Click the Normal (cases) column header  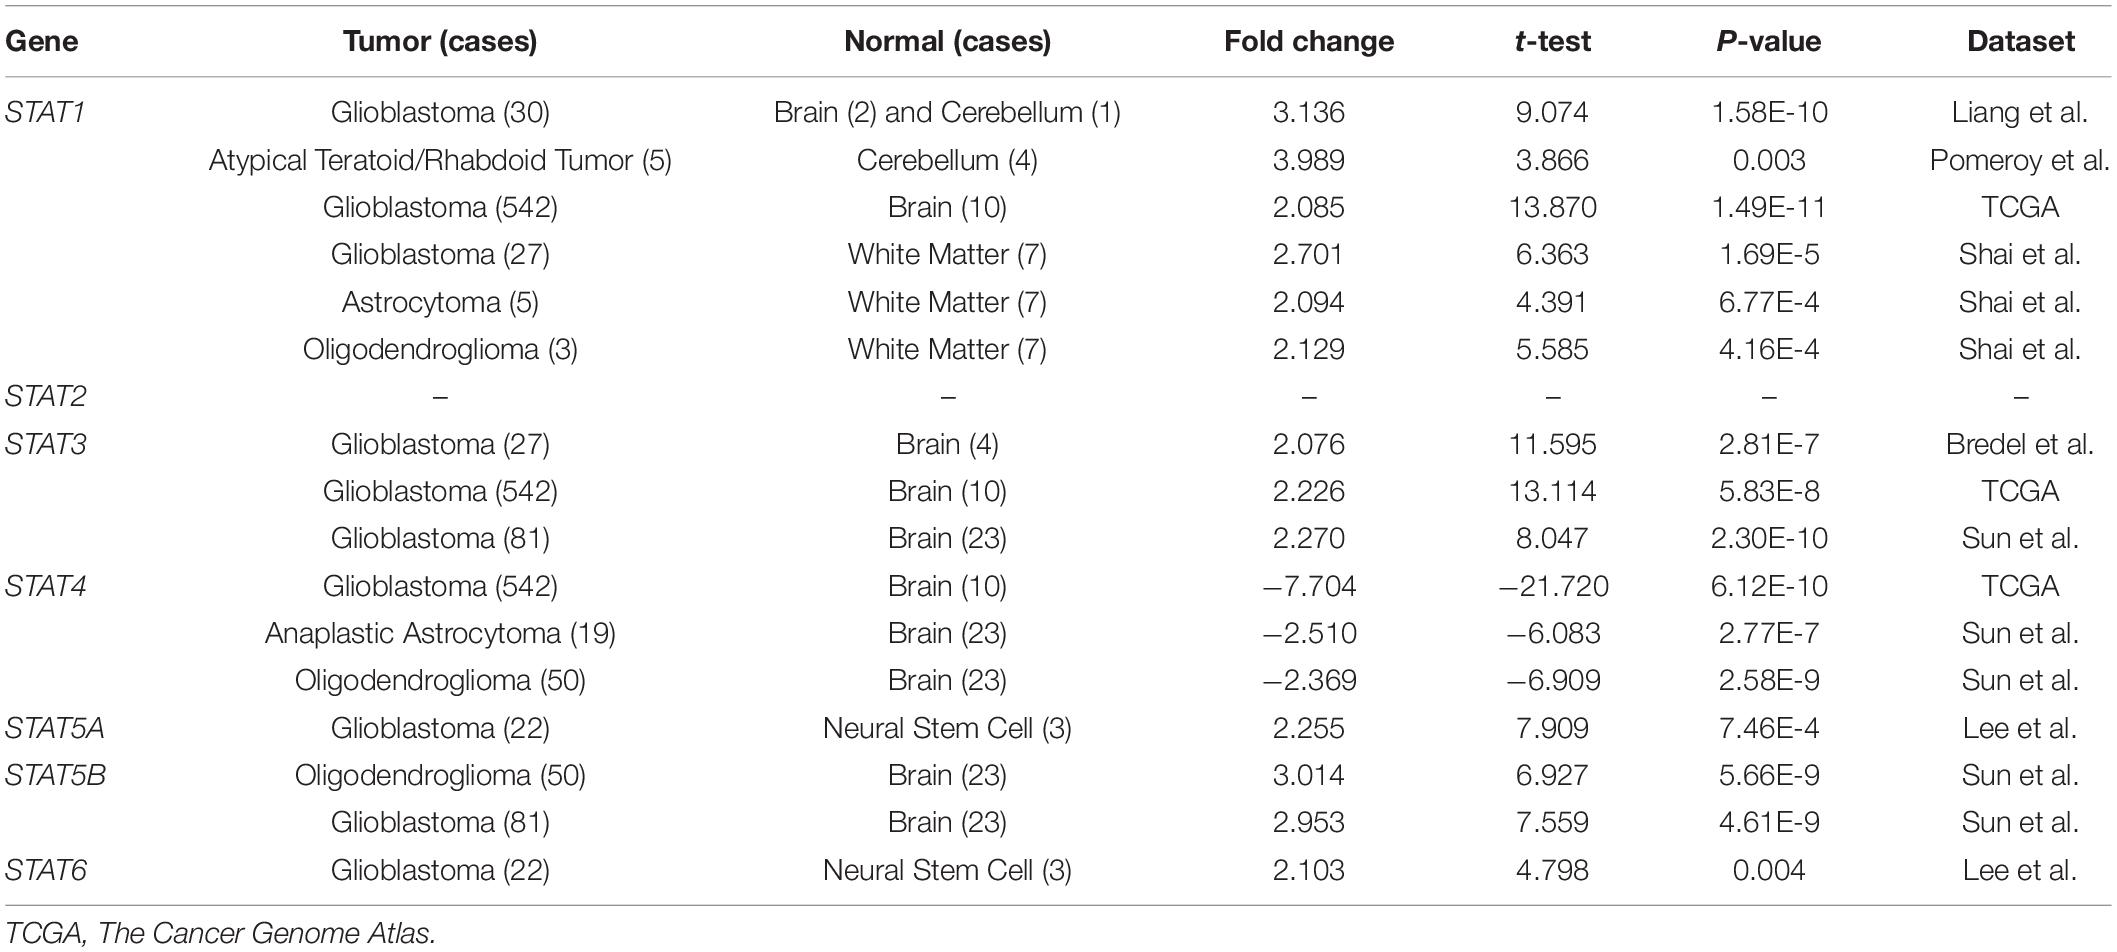(x=947, y=41)
